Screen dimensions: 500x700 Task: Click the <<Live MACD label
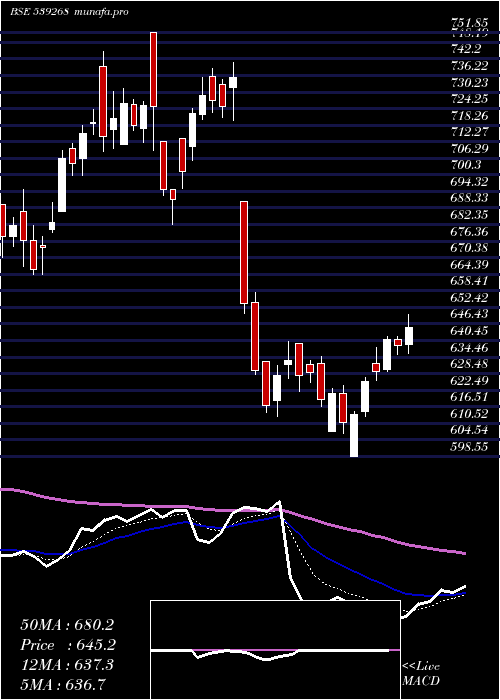421,674
